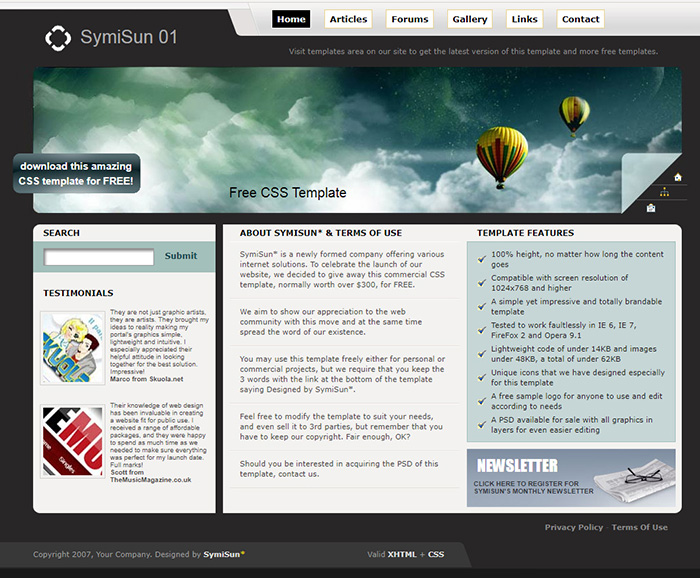Image resolution: width=700 pixels, height=578 pixels.
Task: Click checkmark beside 'A free sample logo'
Action: coord(481,401)
